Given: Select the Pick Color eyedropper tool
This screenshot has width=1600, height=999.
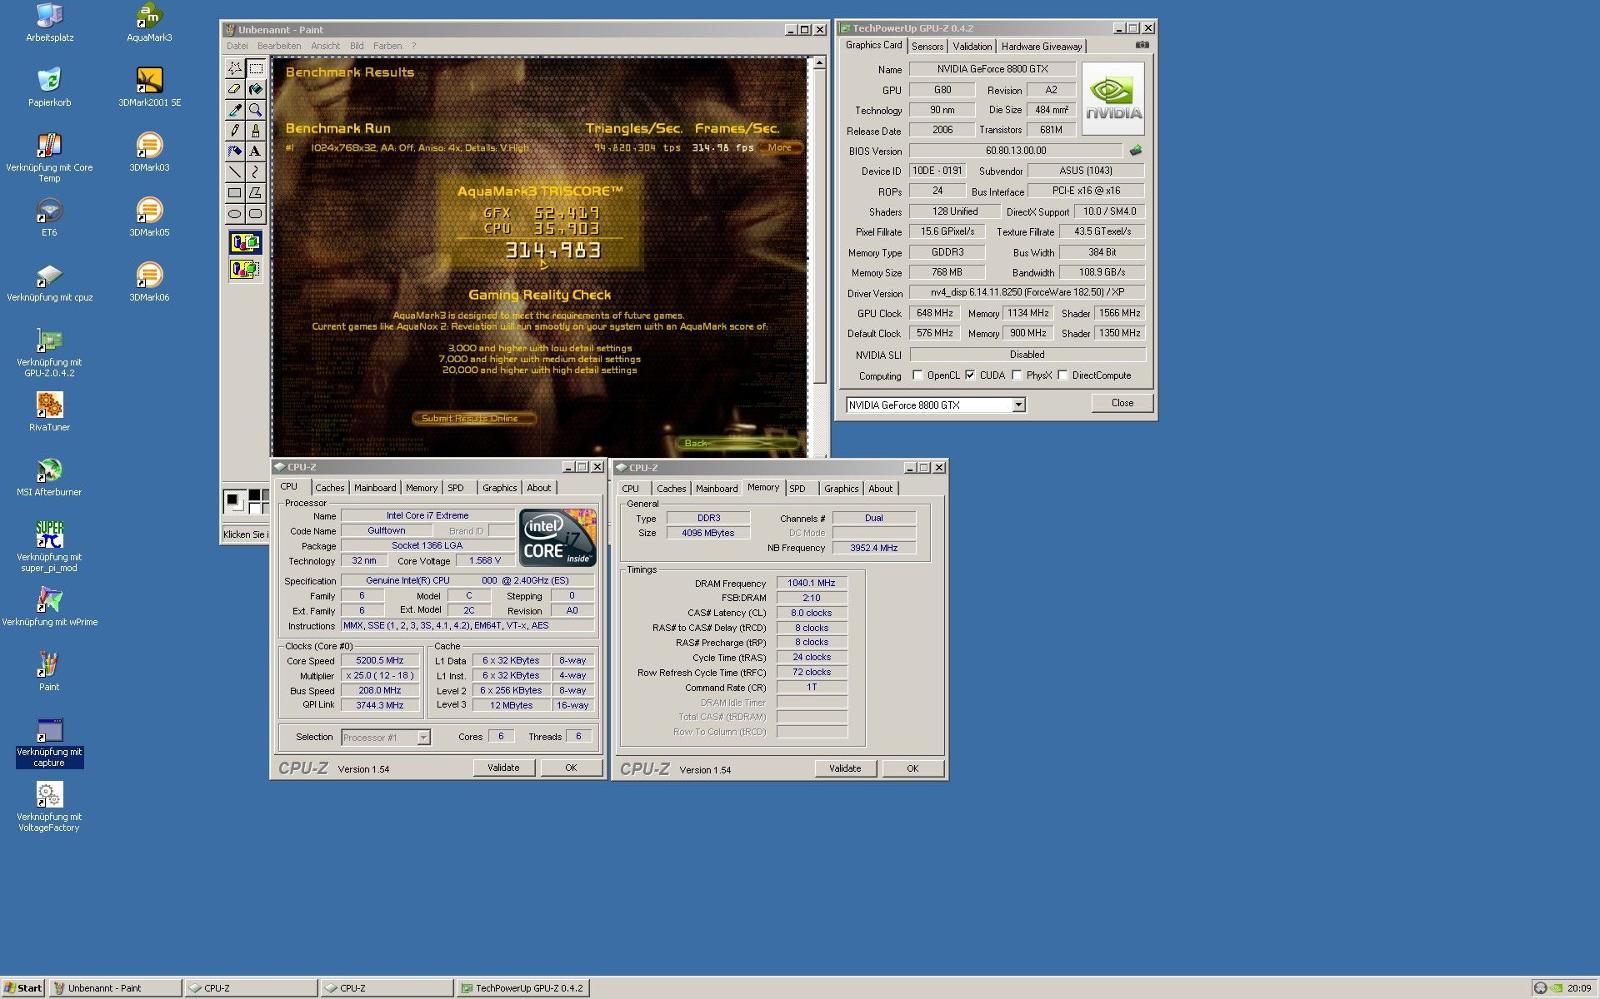Looking at the screenshot, I should tap(234, 110).
